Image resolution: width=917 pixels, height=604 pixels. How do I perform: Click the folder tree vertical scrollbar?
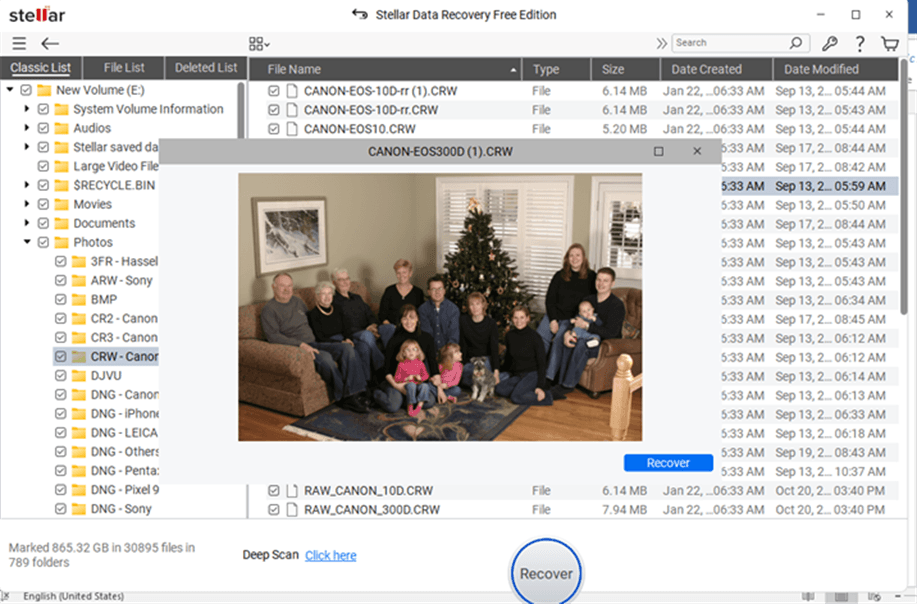point(241,111)
